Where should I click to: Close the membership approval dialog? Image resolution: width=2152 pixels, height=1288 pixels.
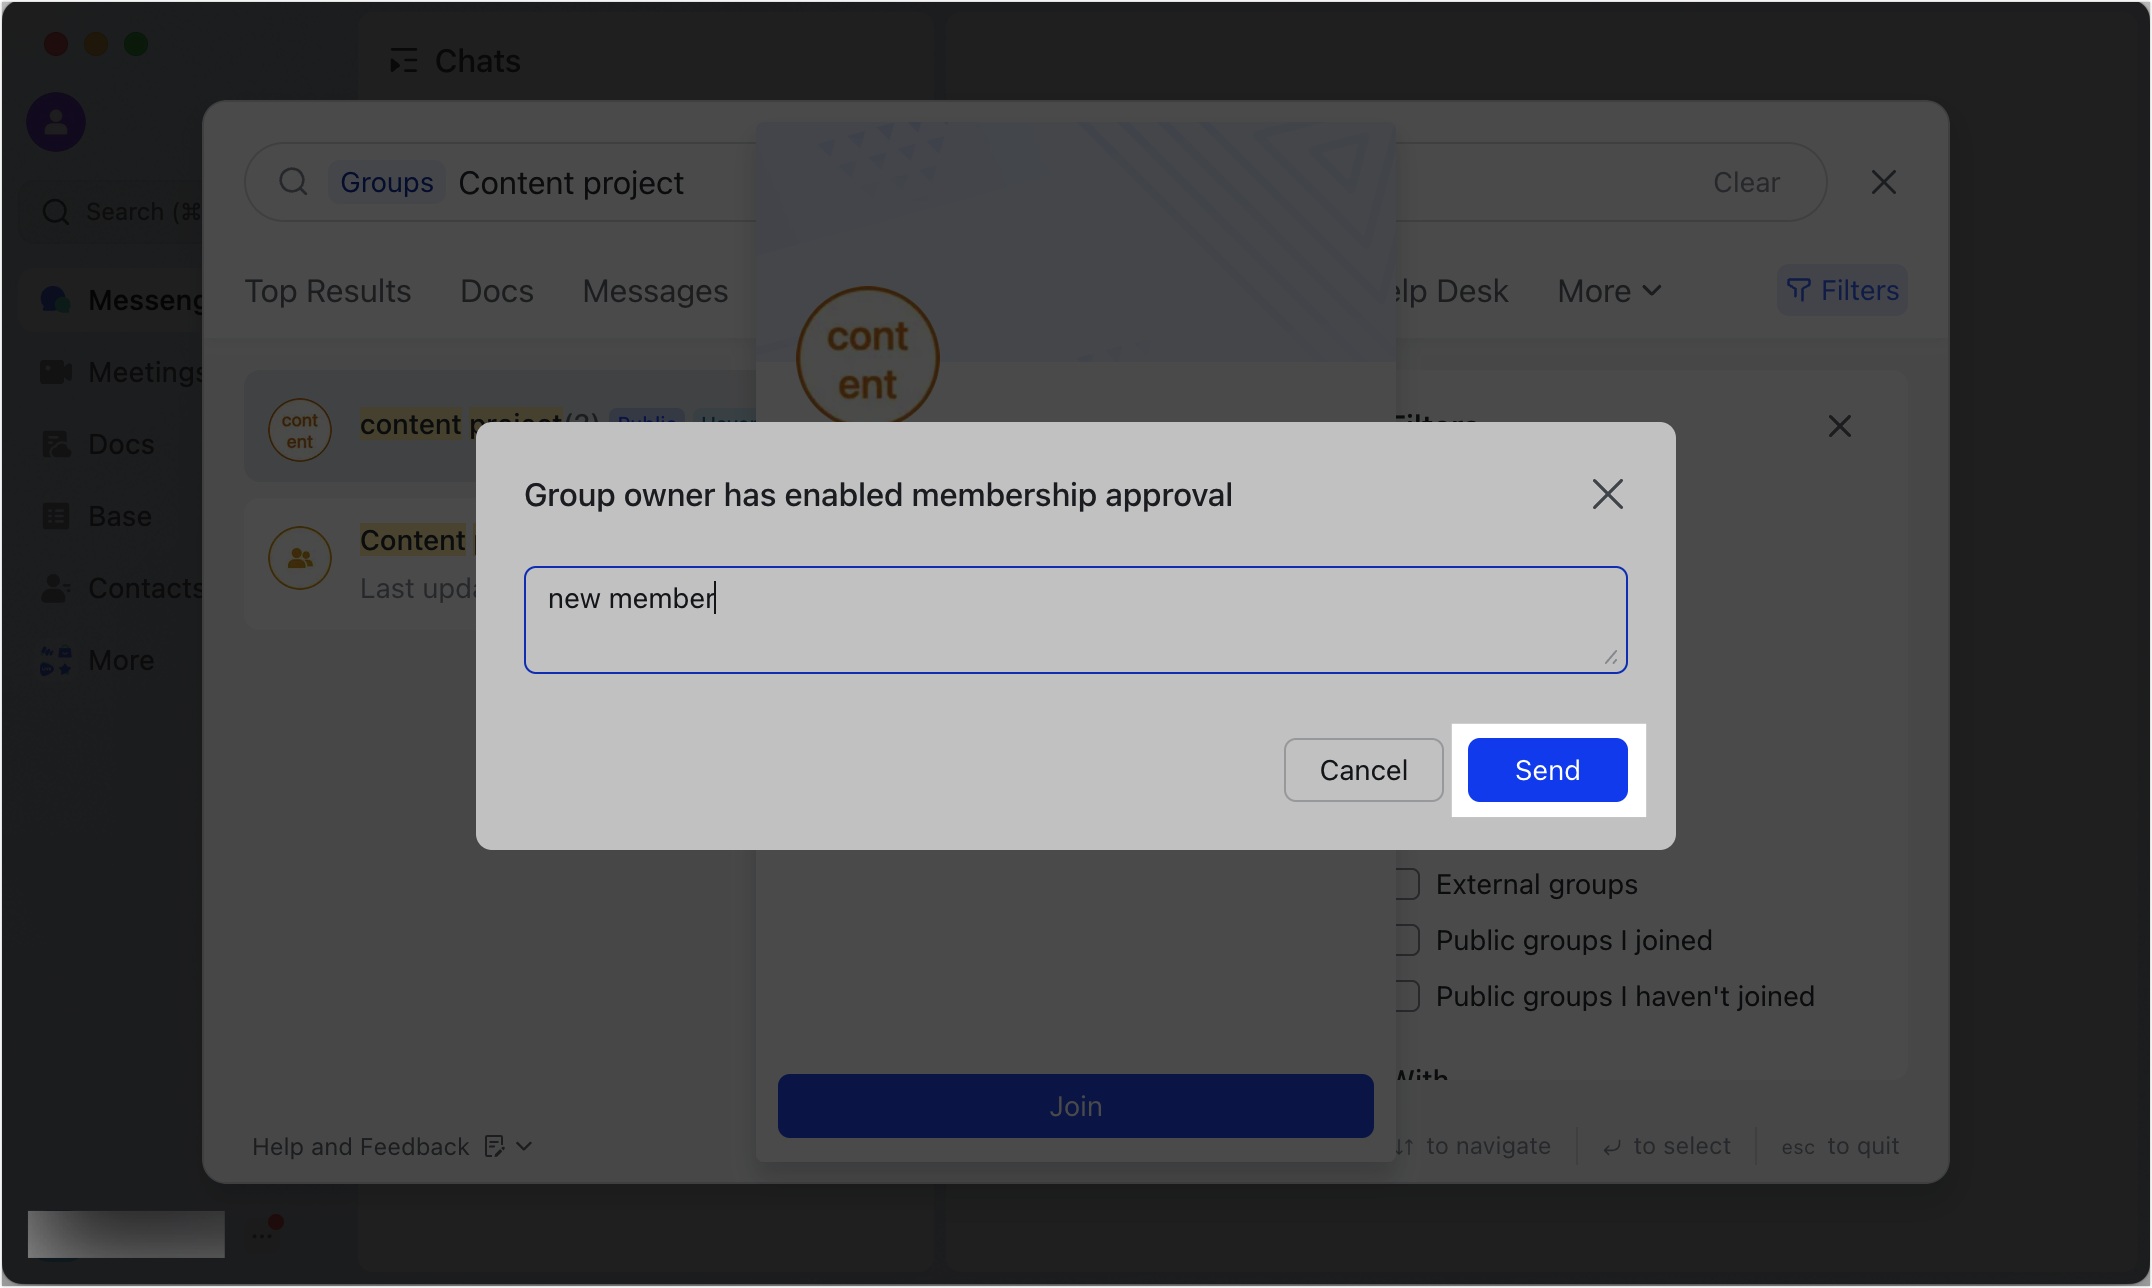pyautogui.click(x=1607, y=494)
